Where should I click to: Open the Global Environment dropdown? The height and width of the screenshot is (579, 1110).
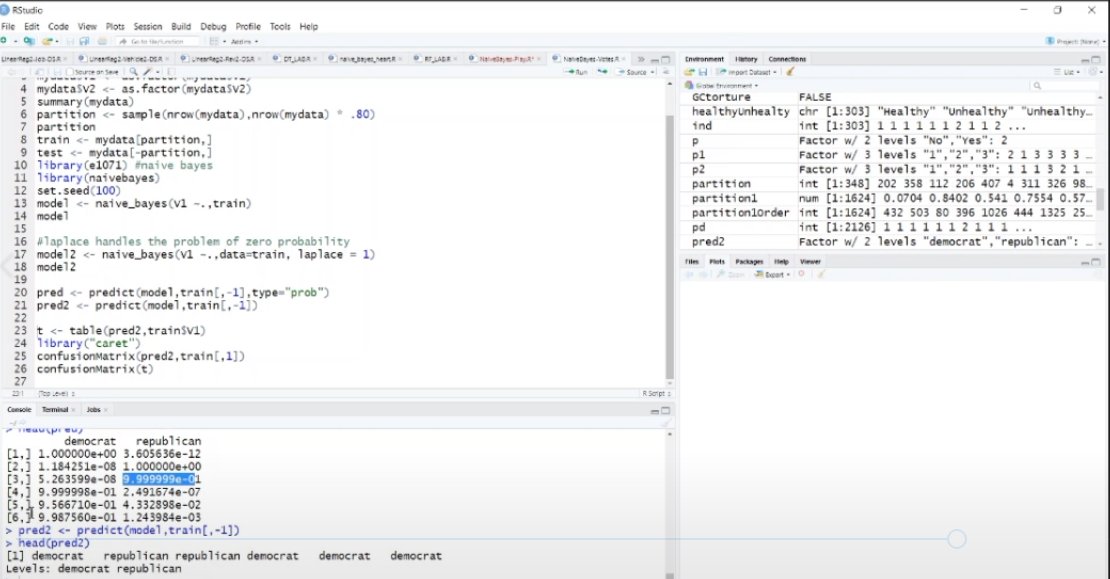pyautogui.click(x=721, y=86)
